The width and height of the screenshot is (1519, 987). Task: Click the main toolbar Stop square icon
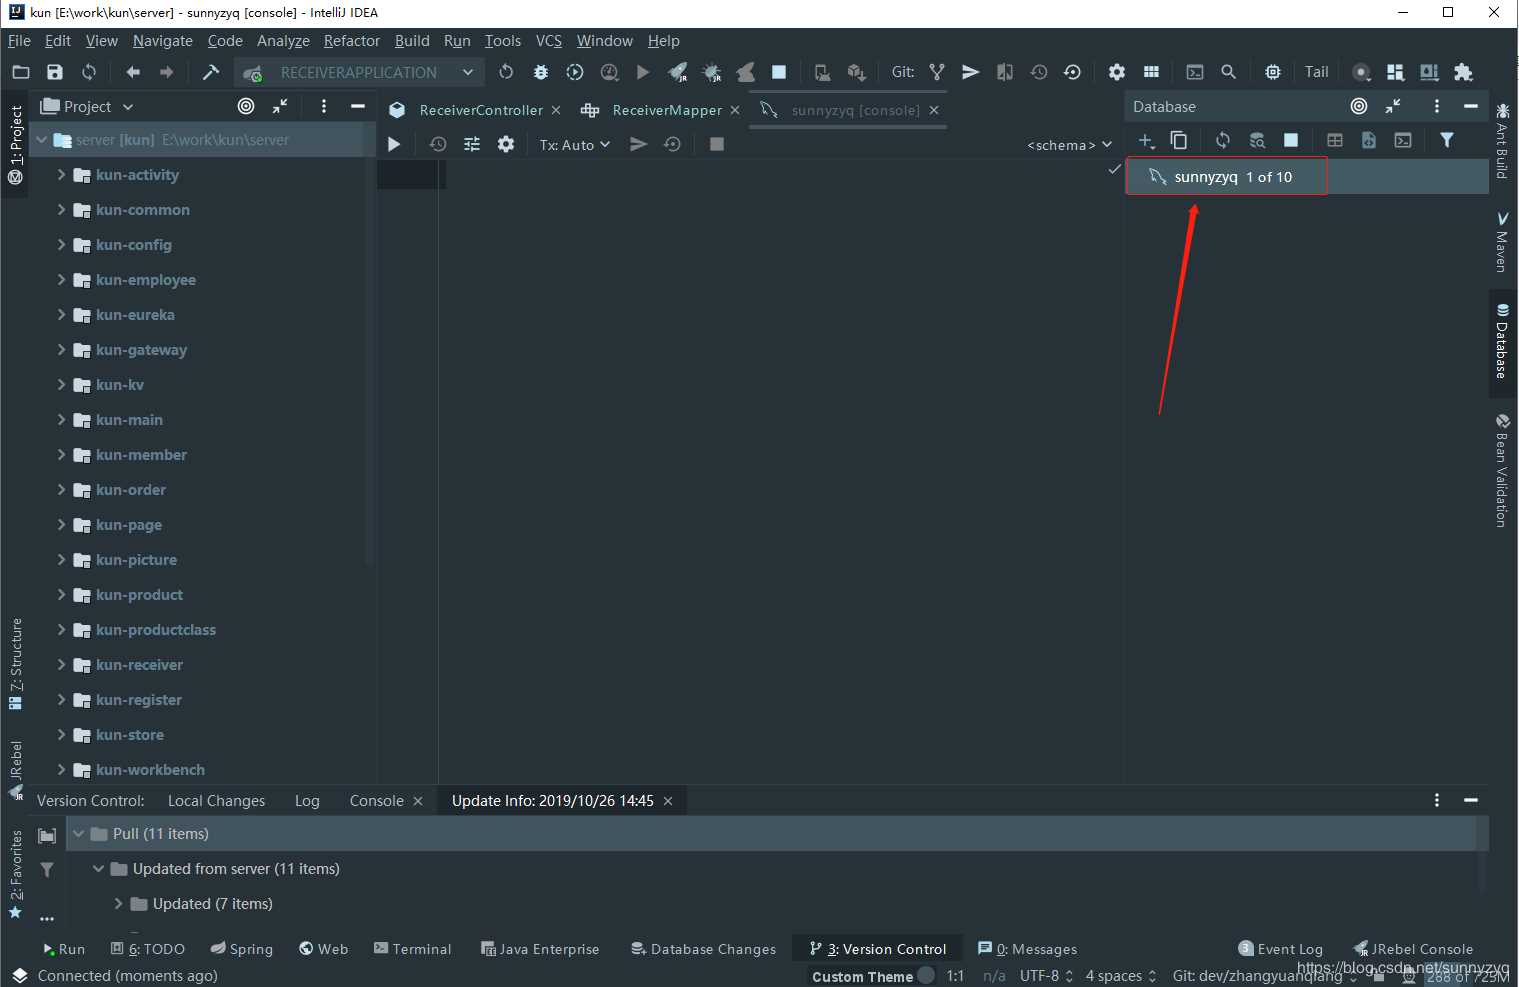(779, 72)
